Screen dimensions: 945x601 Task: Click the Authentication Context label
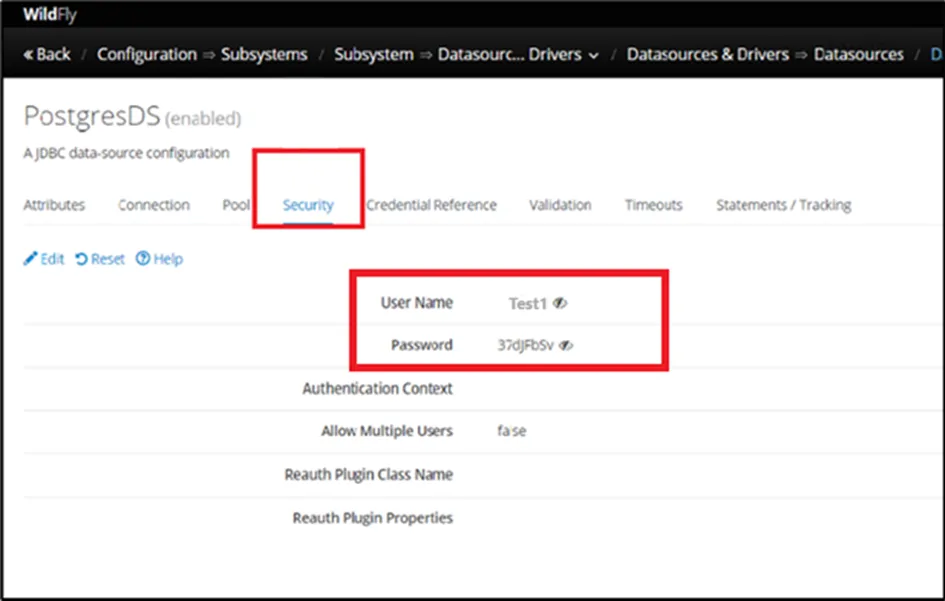377,388
